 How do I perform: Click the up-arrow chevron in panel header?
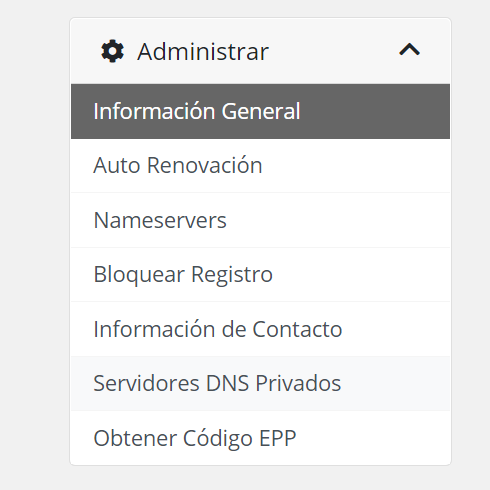[409, 49]
